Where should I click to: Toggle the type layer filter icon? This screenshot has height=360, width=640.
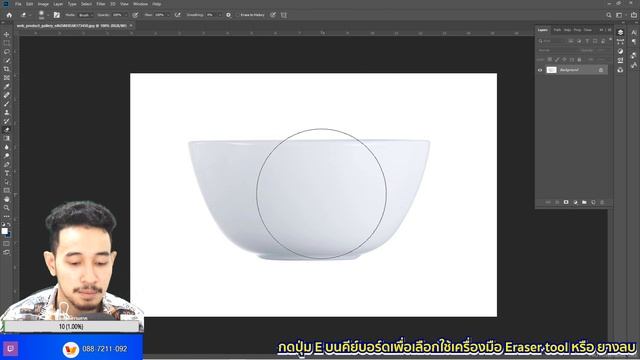pyautogui.click(x=587, y=41)
